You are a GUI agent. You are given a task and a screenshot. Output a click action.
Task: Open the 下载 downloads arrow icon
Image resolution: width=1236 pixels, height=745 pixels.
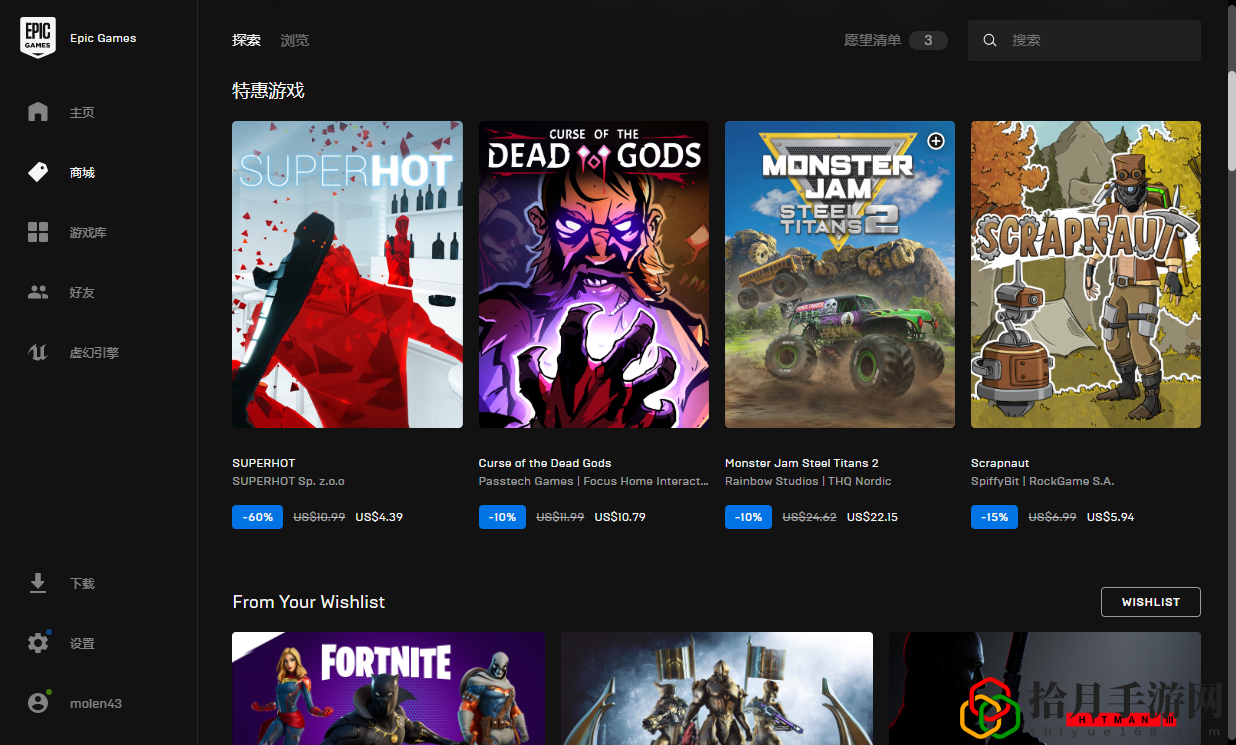(38, 583)
